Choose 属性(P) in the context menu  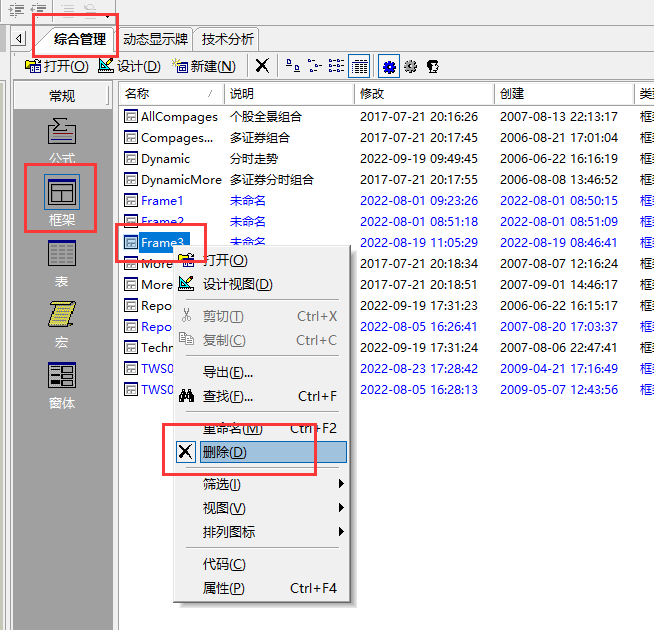click(x=262, y=588)
